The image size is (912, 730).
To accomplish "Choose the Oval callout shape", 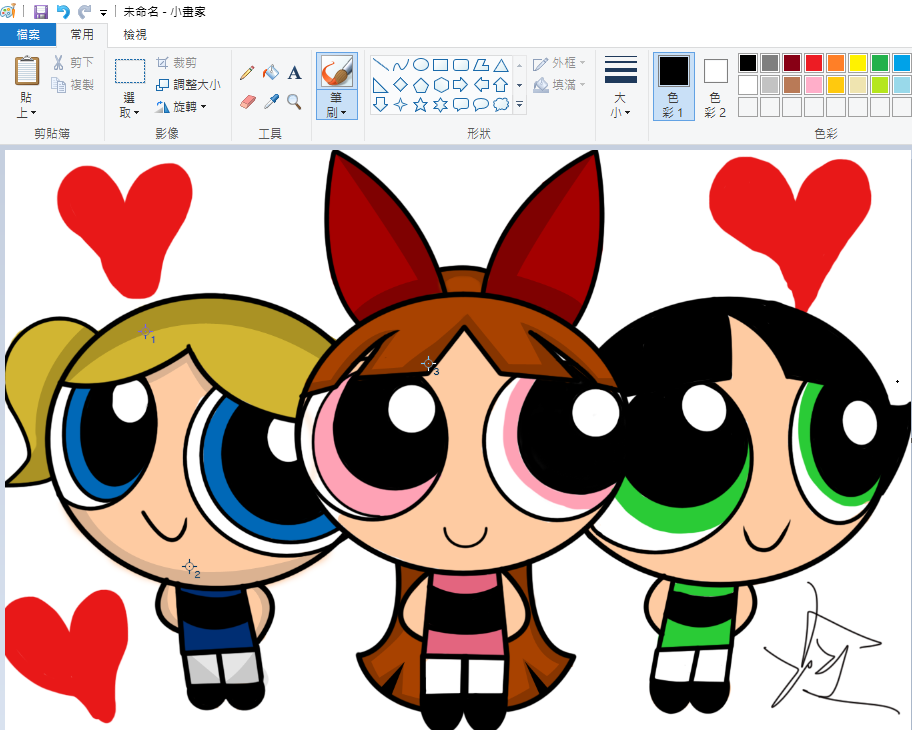I will (481, 105).
